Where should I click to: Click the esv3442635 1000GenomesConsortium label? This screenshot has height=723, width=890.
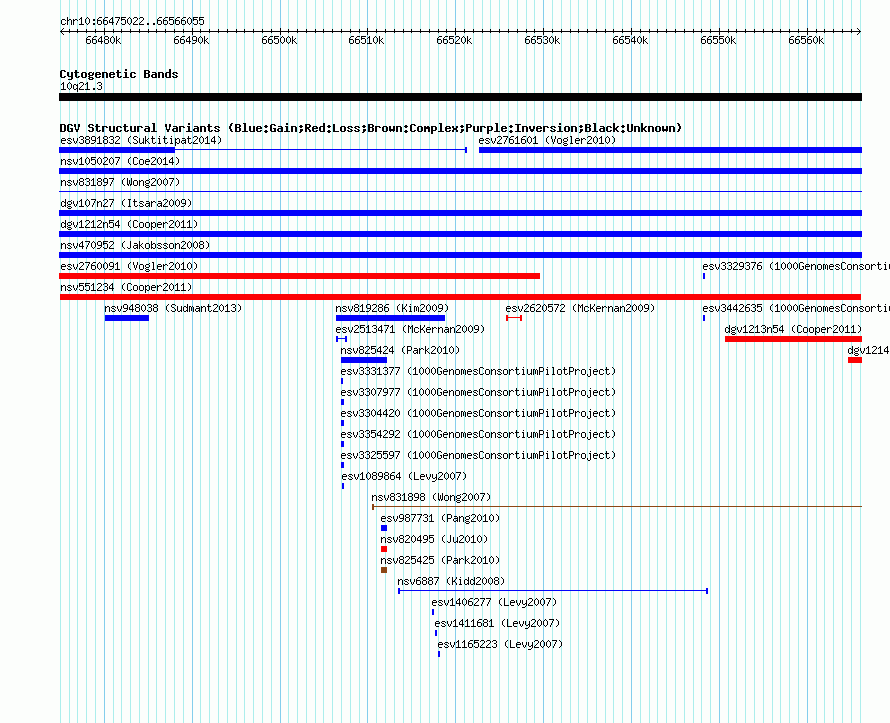pos(796,308)
